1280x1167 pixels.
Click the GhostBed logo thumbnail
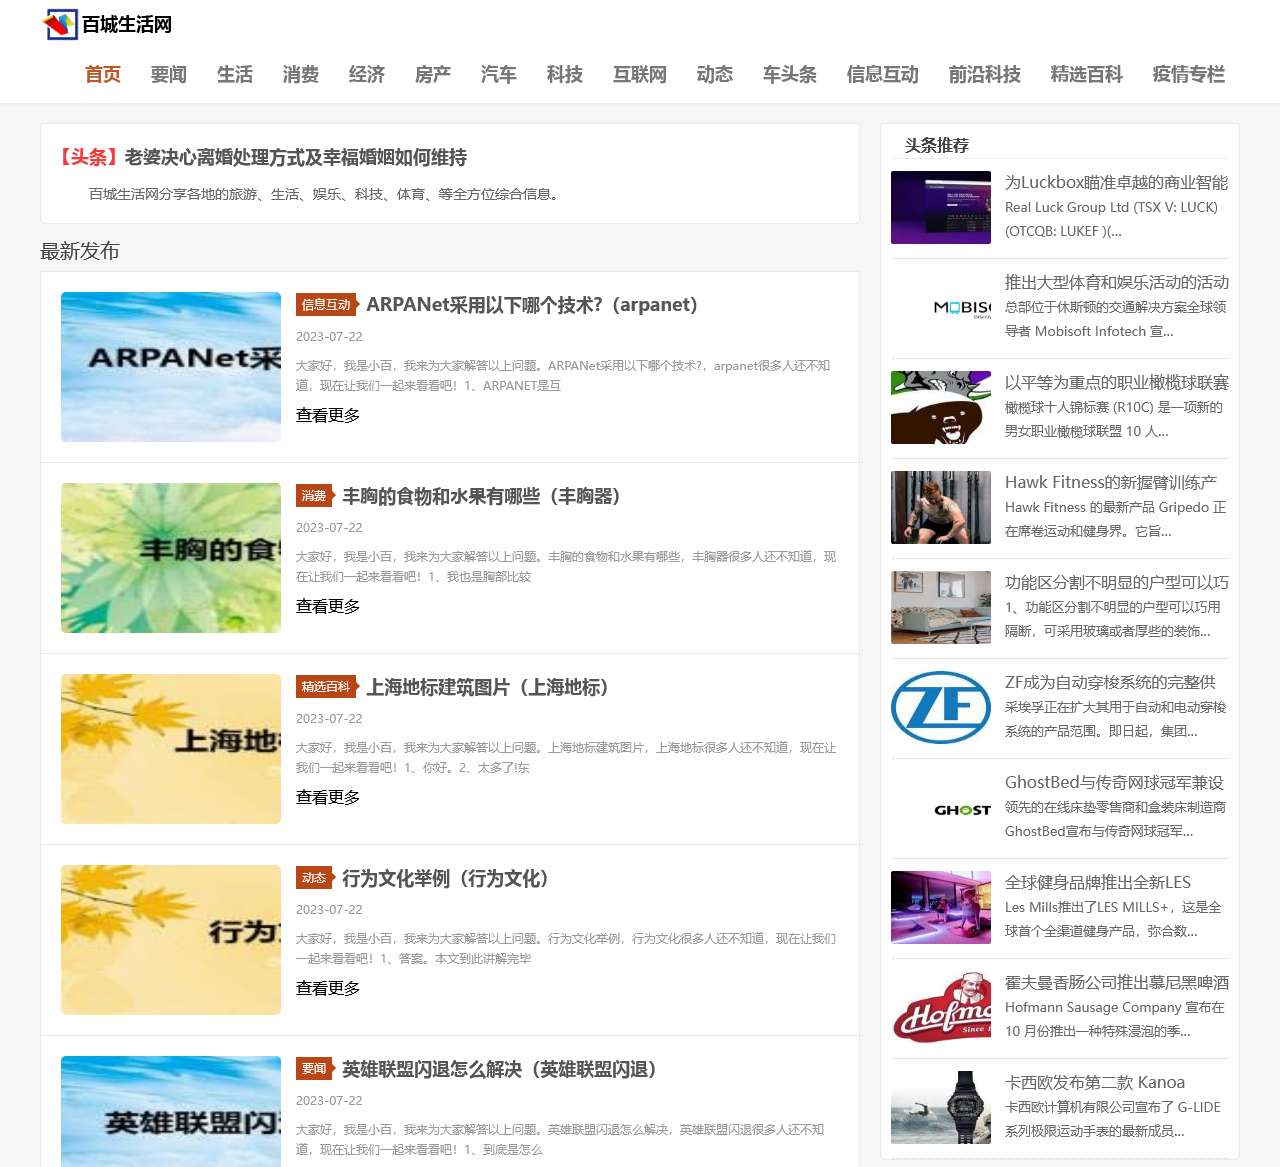(940, 808)
